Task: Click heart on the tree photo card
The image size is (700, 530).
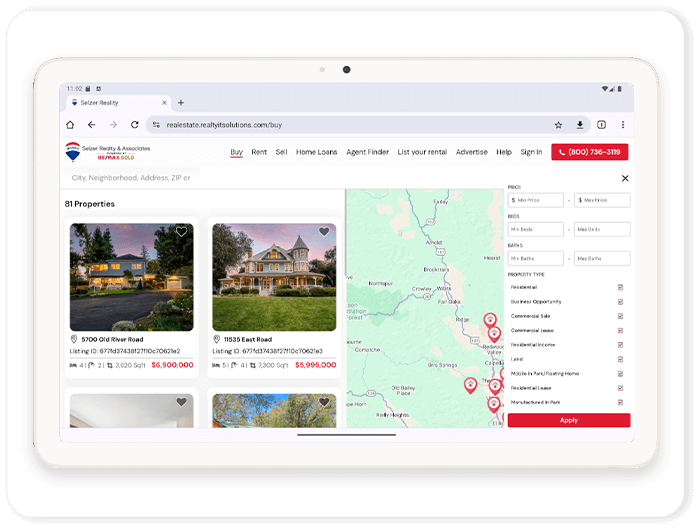Action: (324, 402)
